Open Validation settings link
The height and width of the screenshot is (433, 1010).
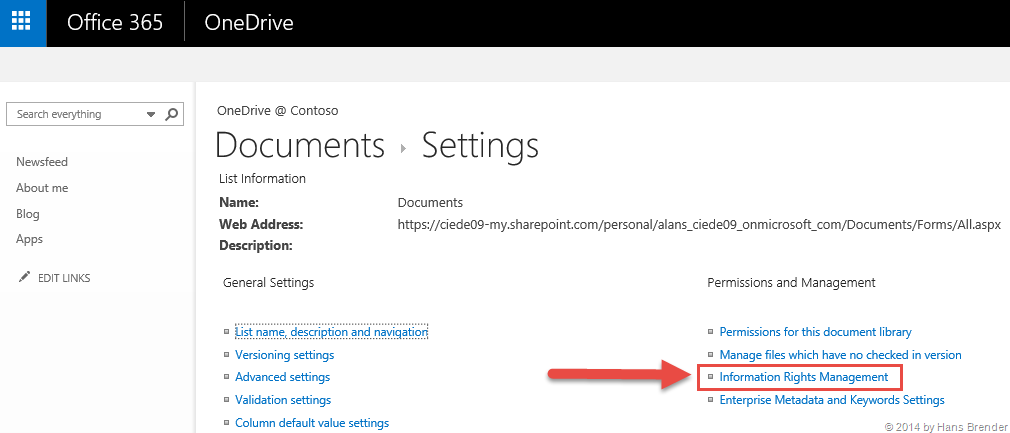point(283,400)
